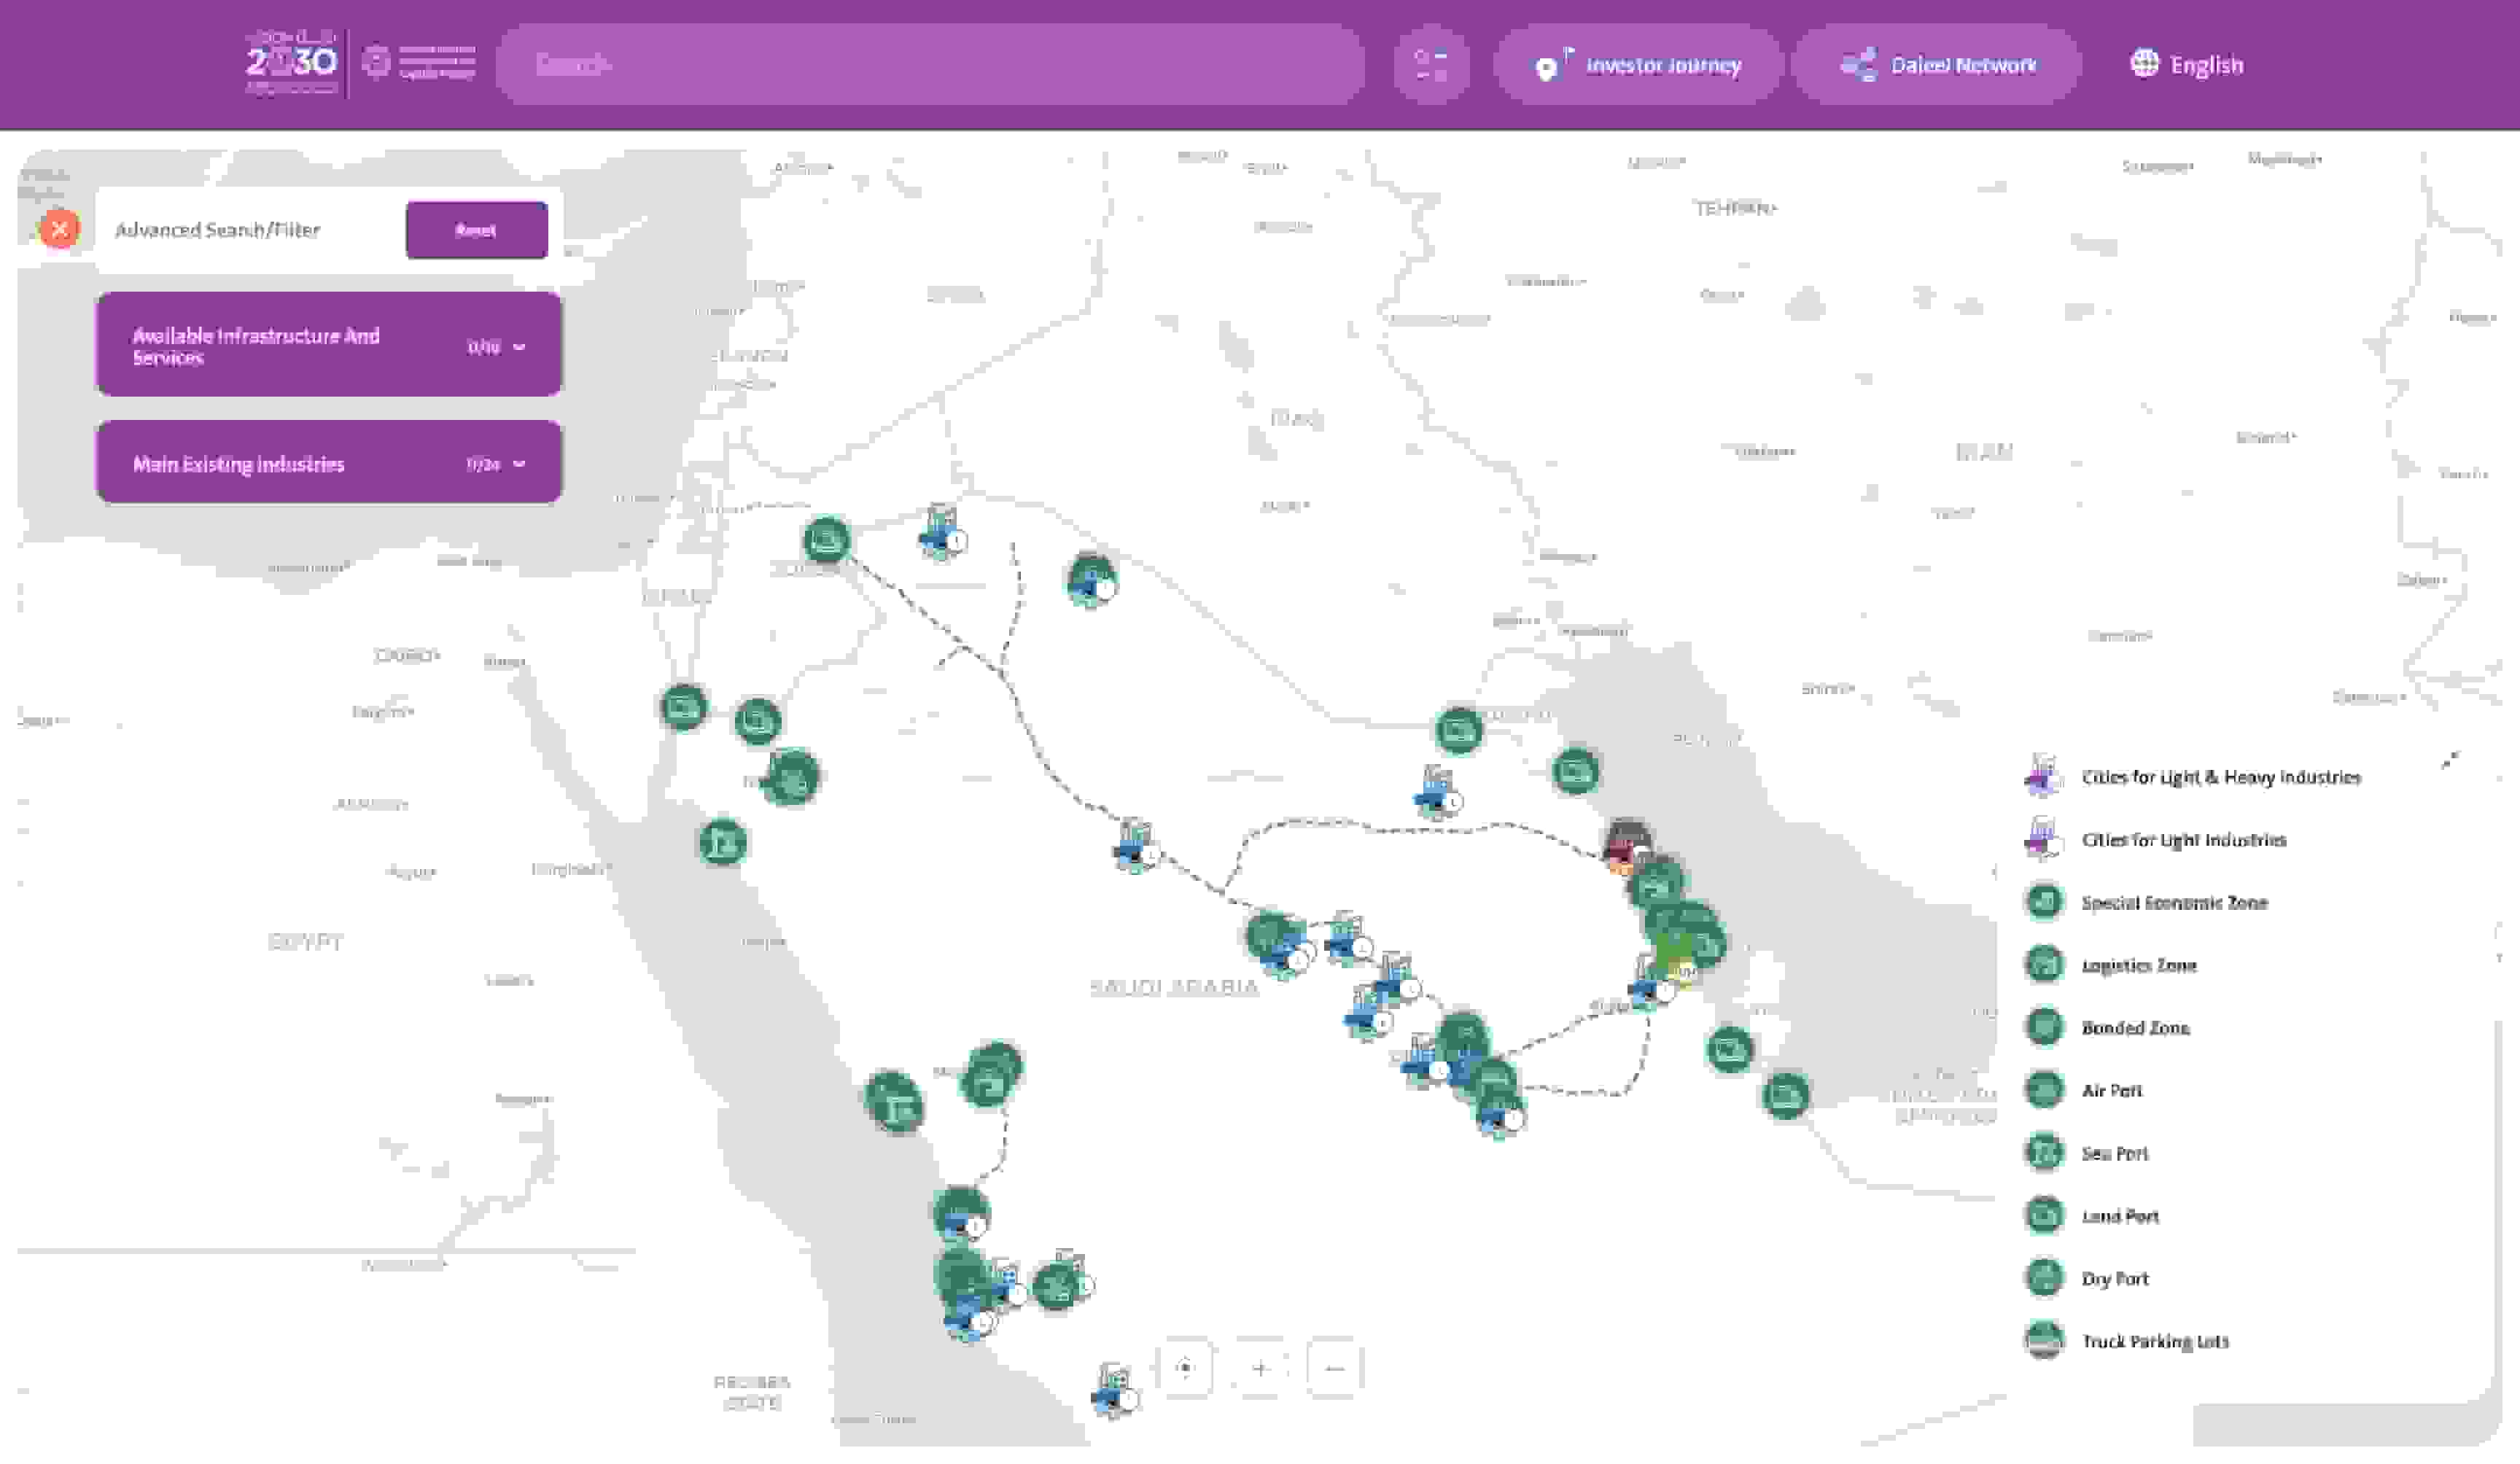Select Bonded Zone legend icon
This screenshot has width=2520, height=1464.
(2044, 1027)
